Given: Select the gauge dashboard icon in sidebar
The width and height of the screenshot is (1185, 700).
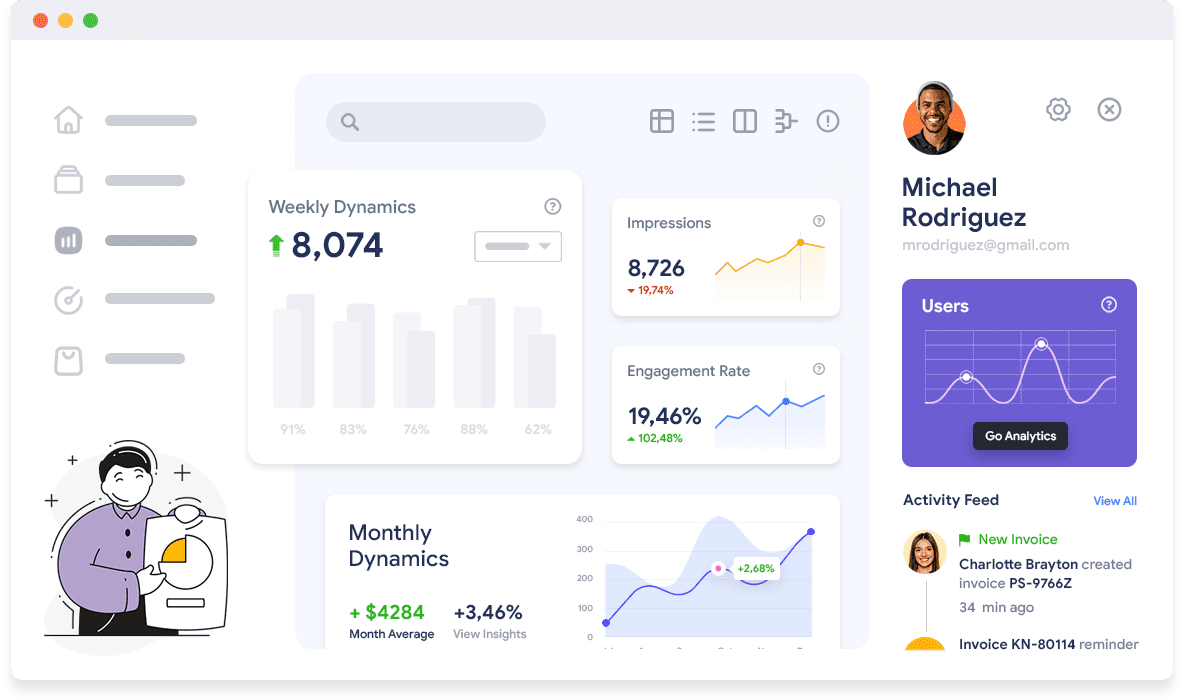Looking at the screenshot, I should coord(68,300).
